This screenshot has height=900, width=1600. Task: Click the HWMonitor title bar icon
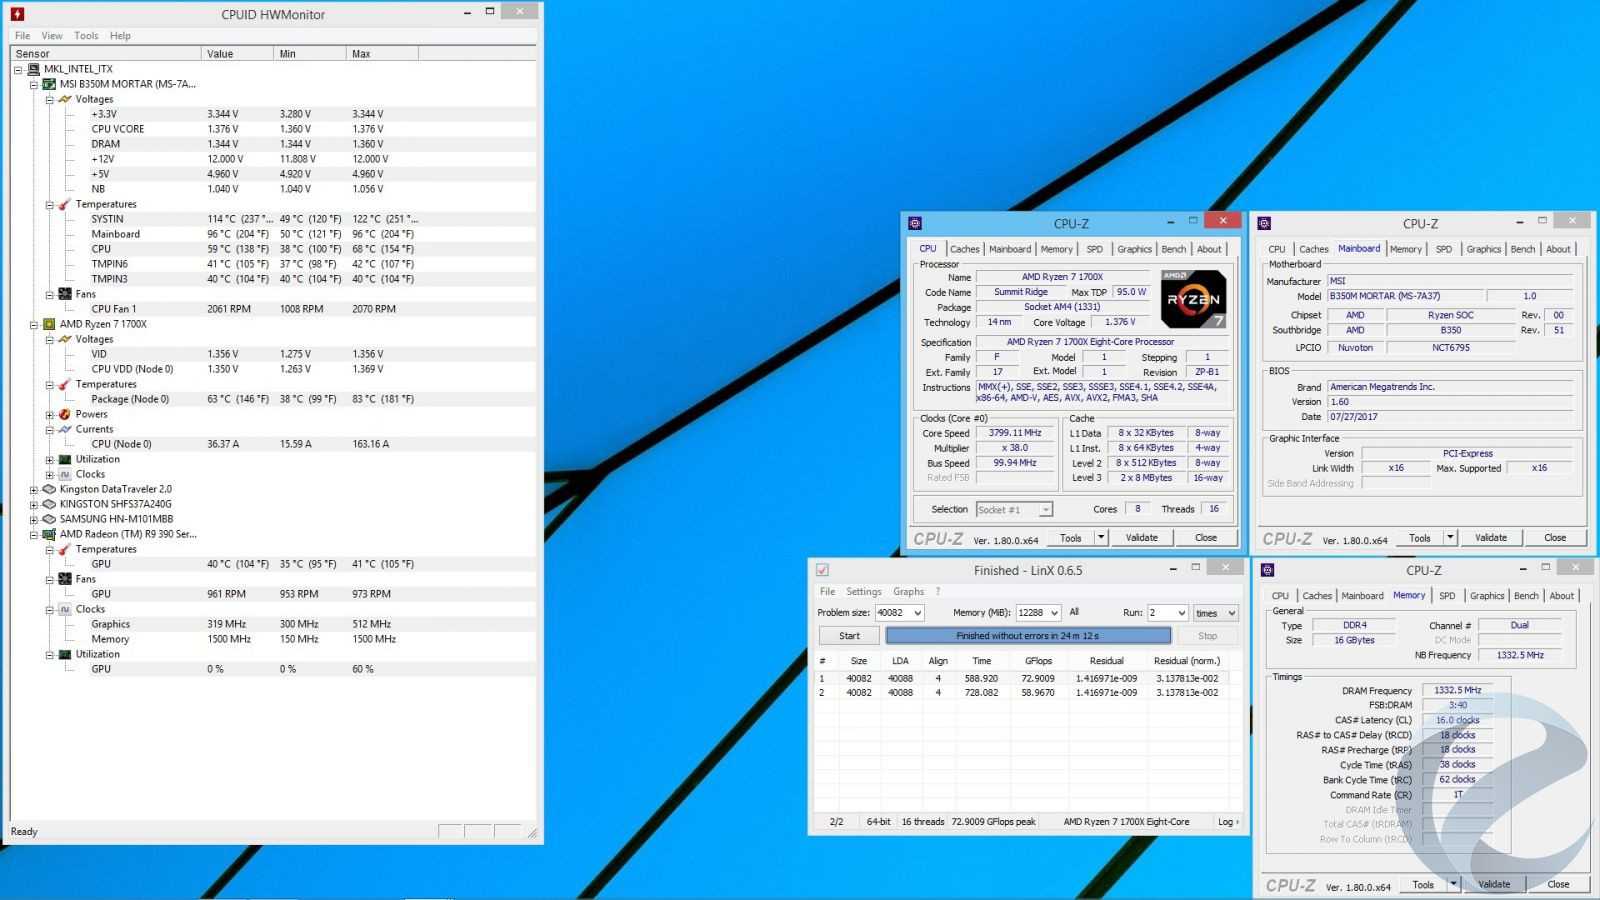pyautogui.click(x=17, y=14)
